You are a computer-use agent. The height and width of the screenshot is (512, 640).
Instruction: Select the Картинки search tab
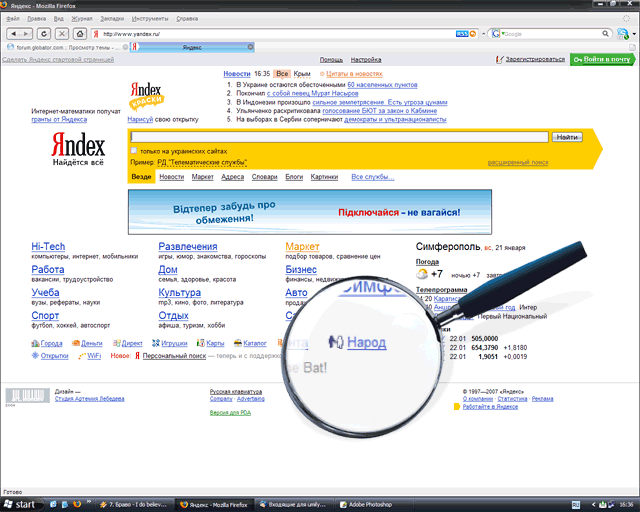(x=324, y=177)
